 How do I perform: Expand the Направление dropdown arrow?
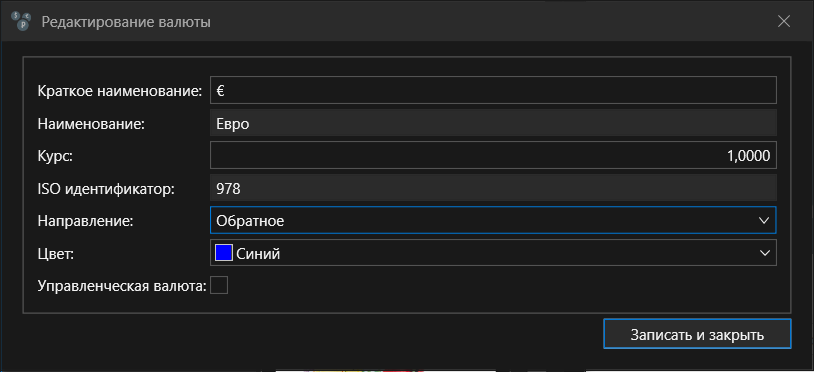[763, 221]
